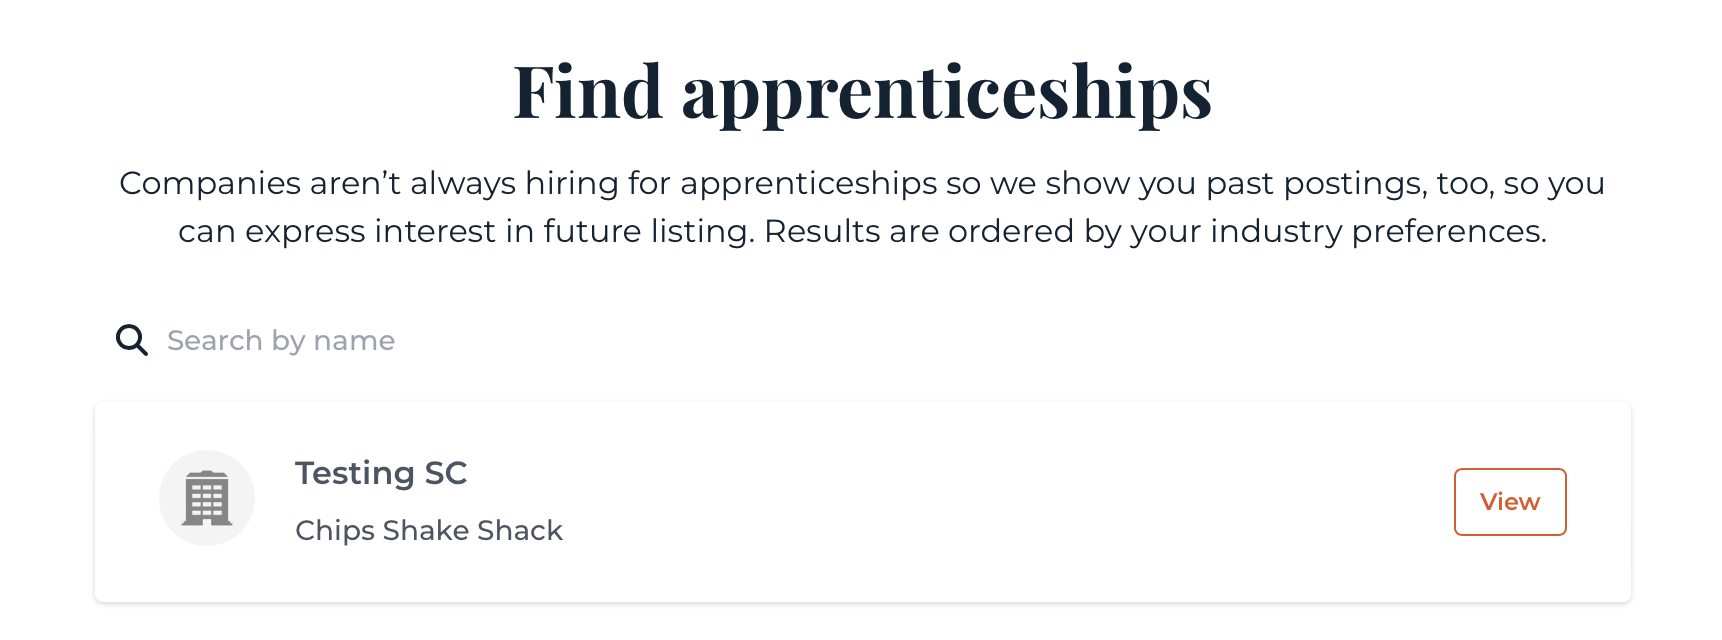1722x640 pixels.
Task: Select the Testing SC title
Action: pos(381,473)
